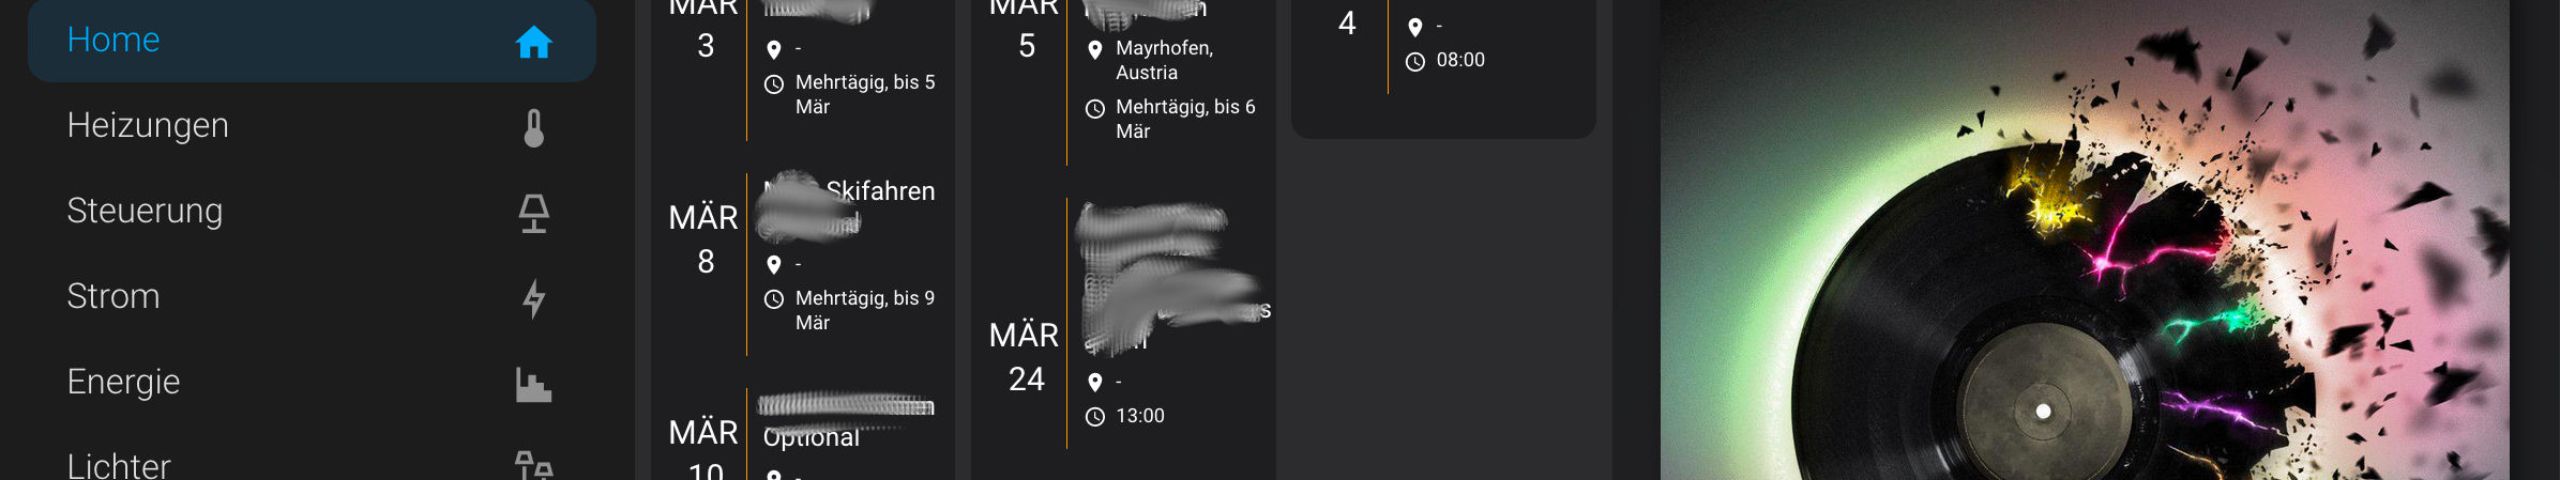This screenshot has height=480, width=2560.
Task: Click the lamp icon beside Steuerung
Action: pos(533,213)
